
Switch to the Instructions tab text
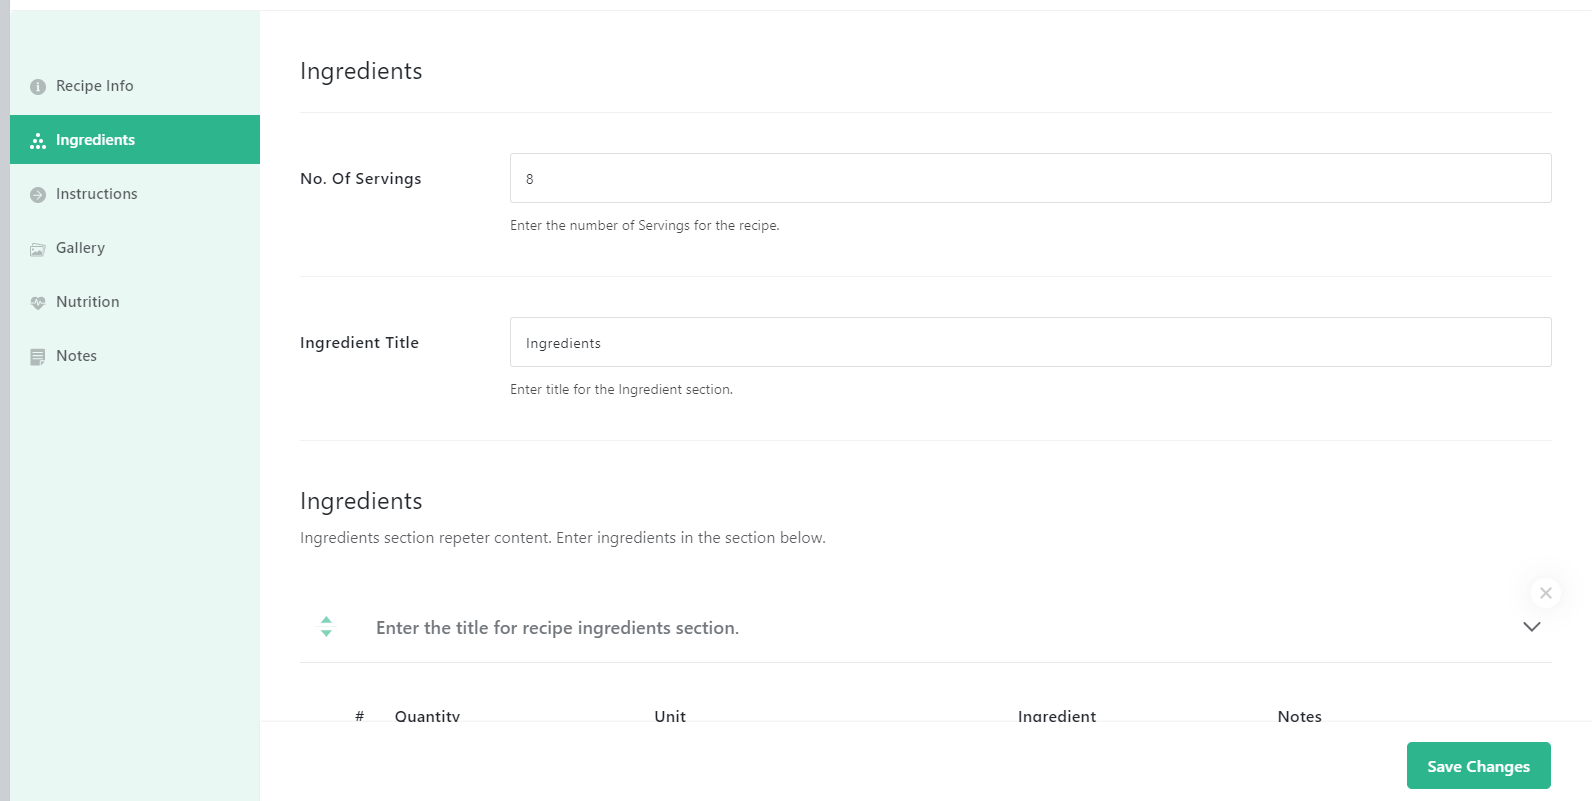(x=97, y=194)
